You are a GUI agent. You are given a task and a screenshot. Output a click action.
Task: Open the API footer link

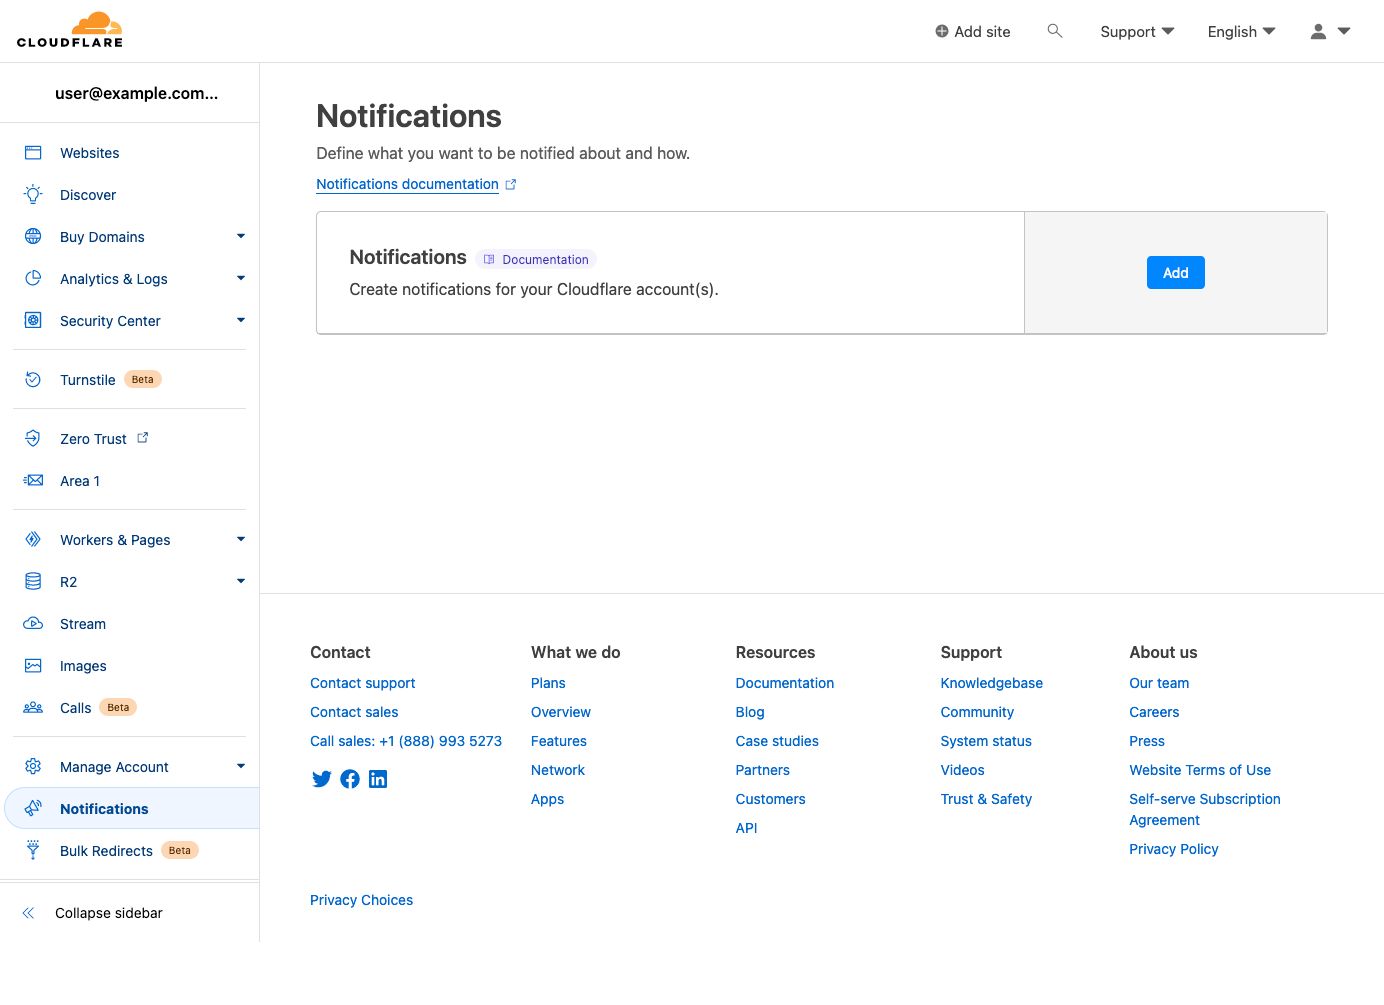[746, 828]
